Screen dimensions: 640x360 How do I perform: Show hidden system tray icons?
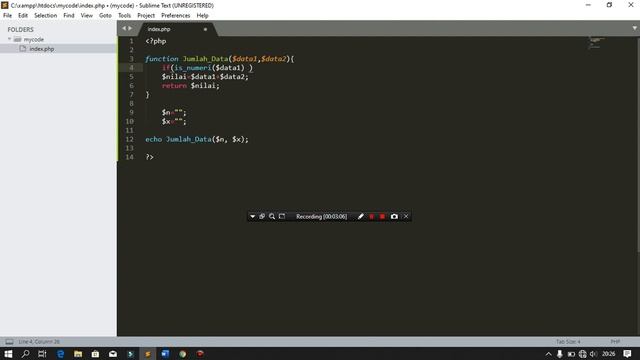(x=548, y=354)
